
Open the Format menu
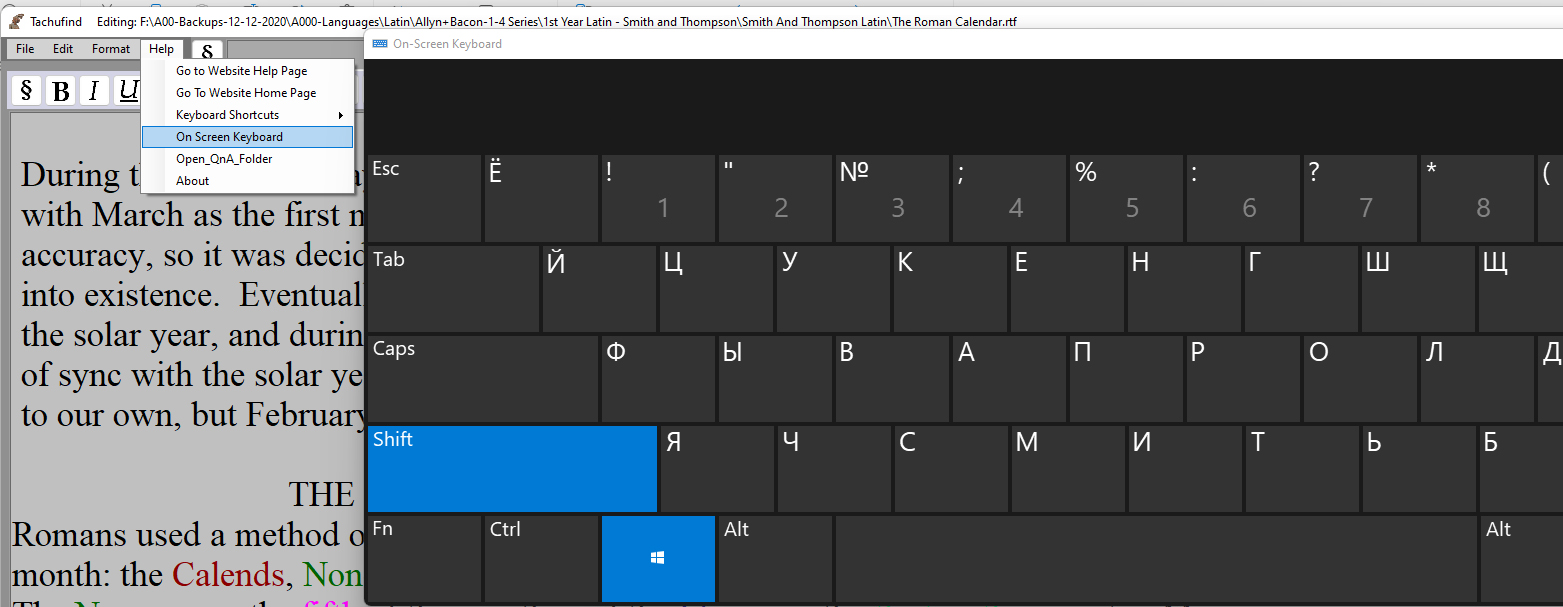coord(110,48)
